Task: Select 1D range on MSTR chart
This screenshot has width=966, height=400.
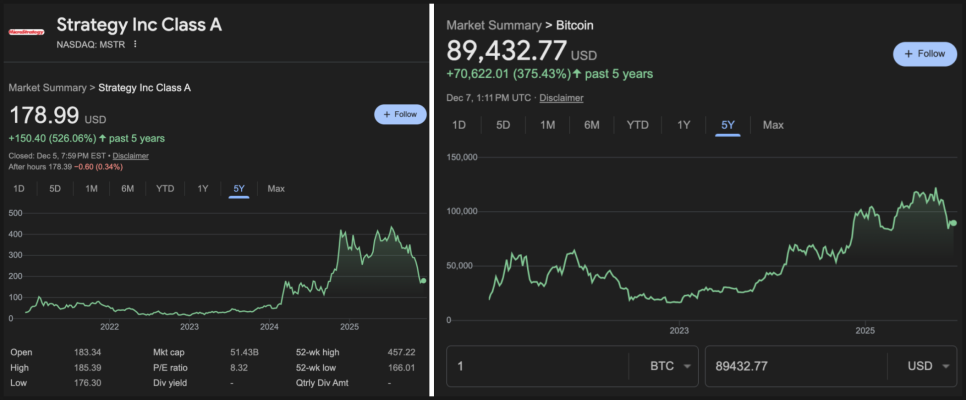Action: point(19,189)
